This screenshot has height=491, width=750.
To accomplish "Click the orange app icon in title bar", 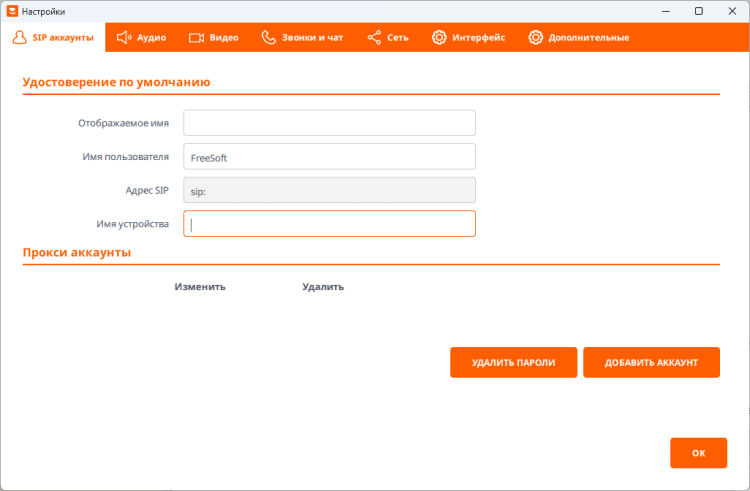I will coord(14,11).
